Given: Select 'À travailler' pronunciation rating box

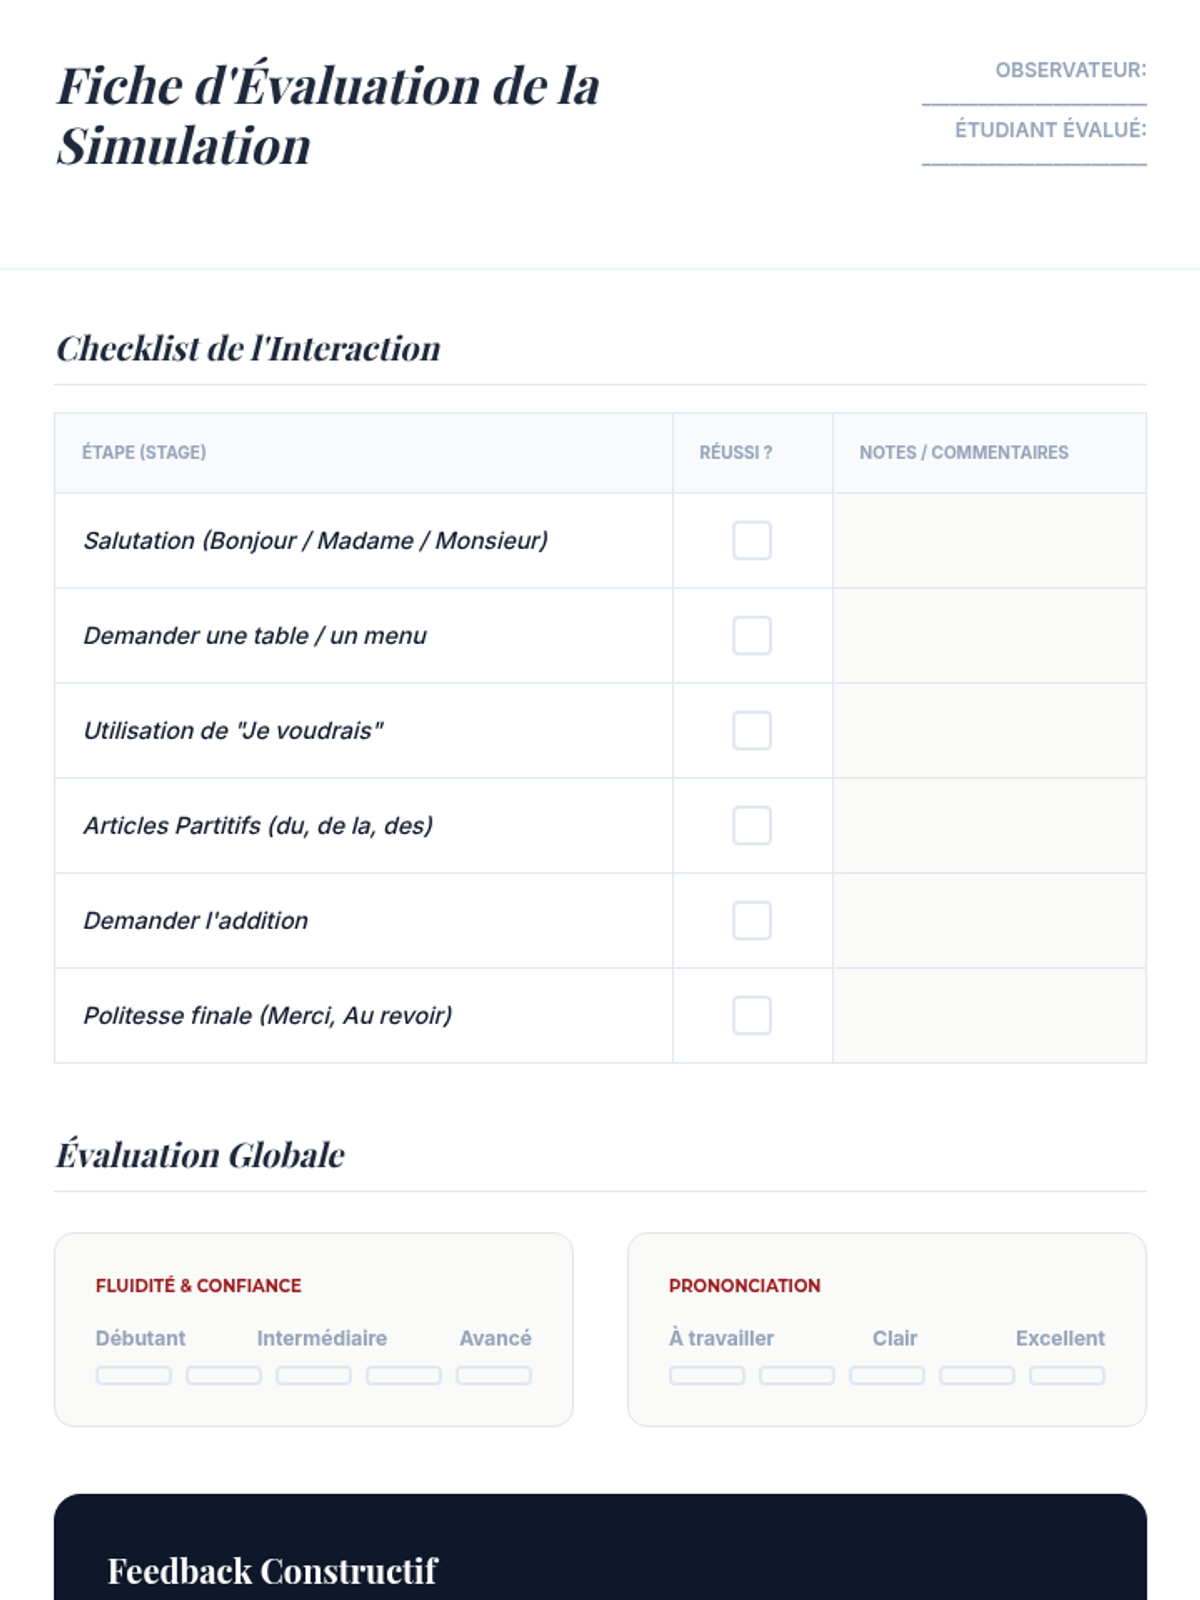Looking at the screenshot, I should tap(707, 1375).
